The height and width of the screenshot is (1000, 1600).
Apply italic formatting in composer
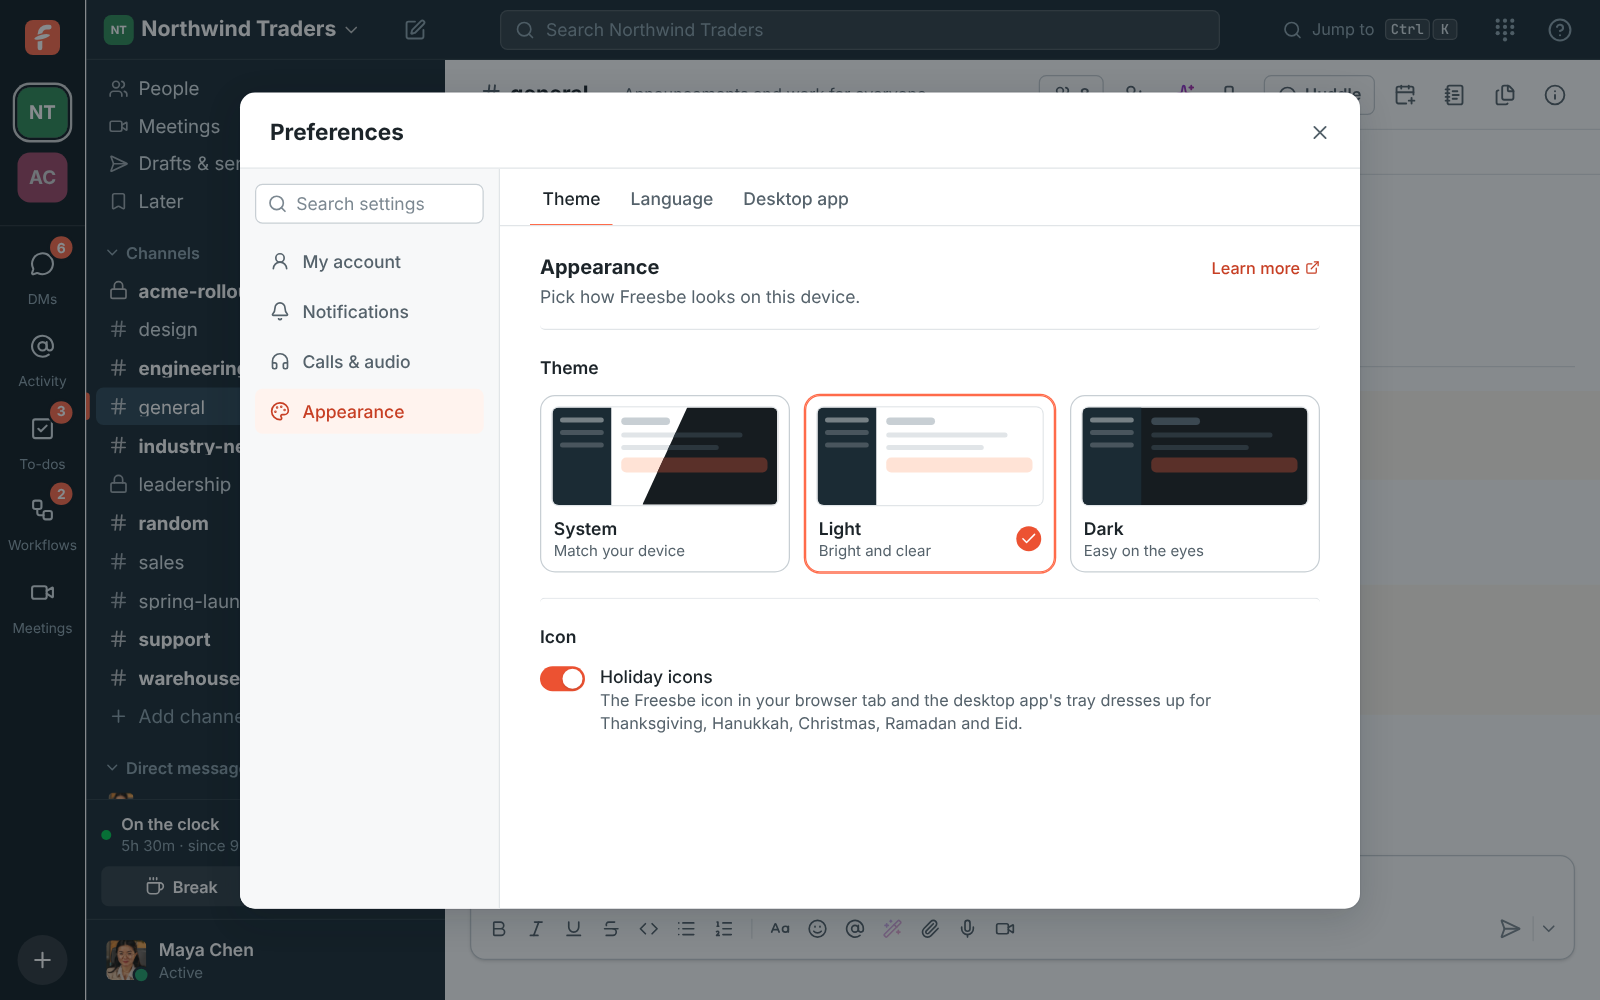(x=536, y=929)
